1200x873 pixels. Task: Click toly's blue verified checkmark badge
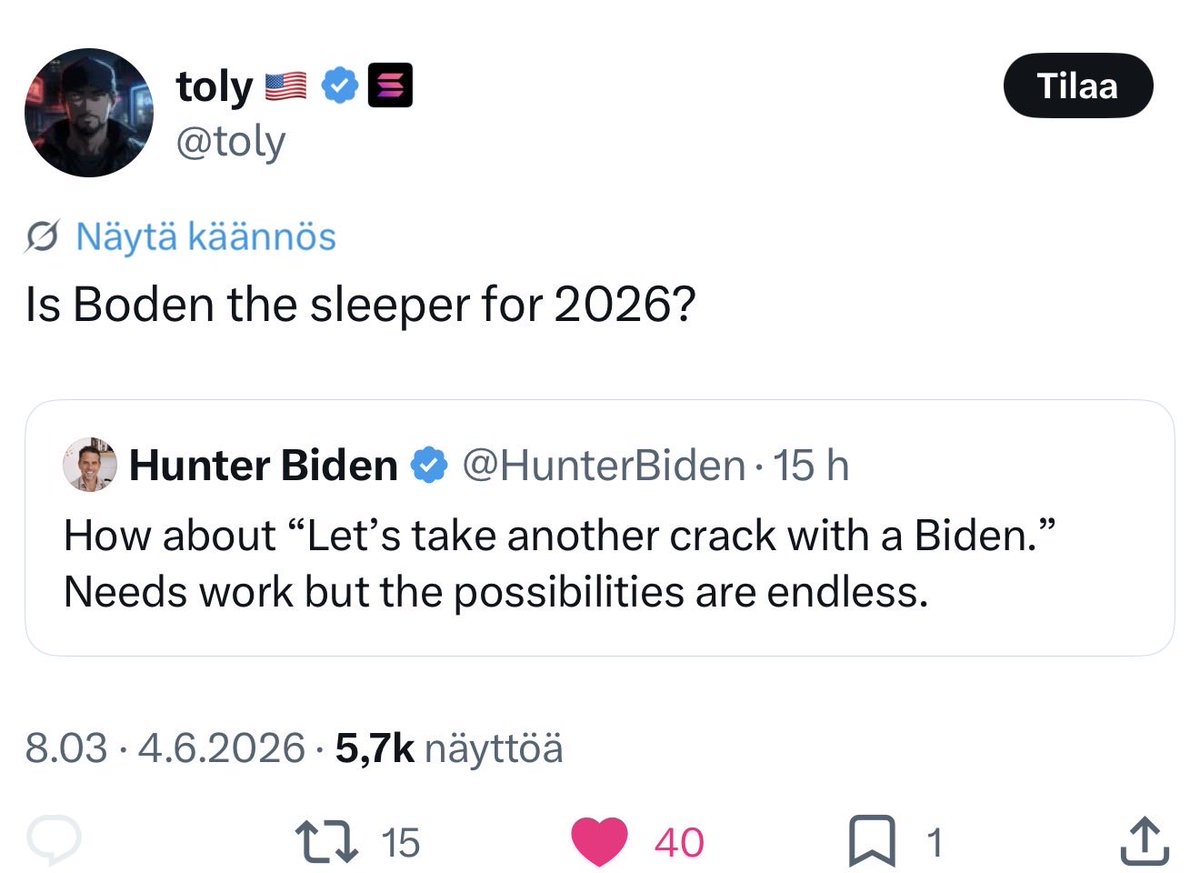click(340, 89)
